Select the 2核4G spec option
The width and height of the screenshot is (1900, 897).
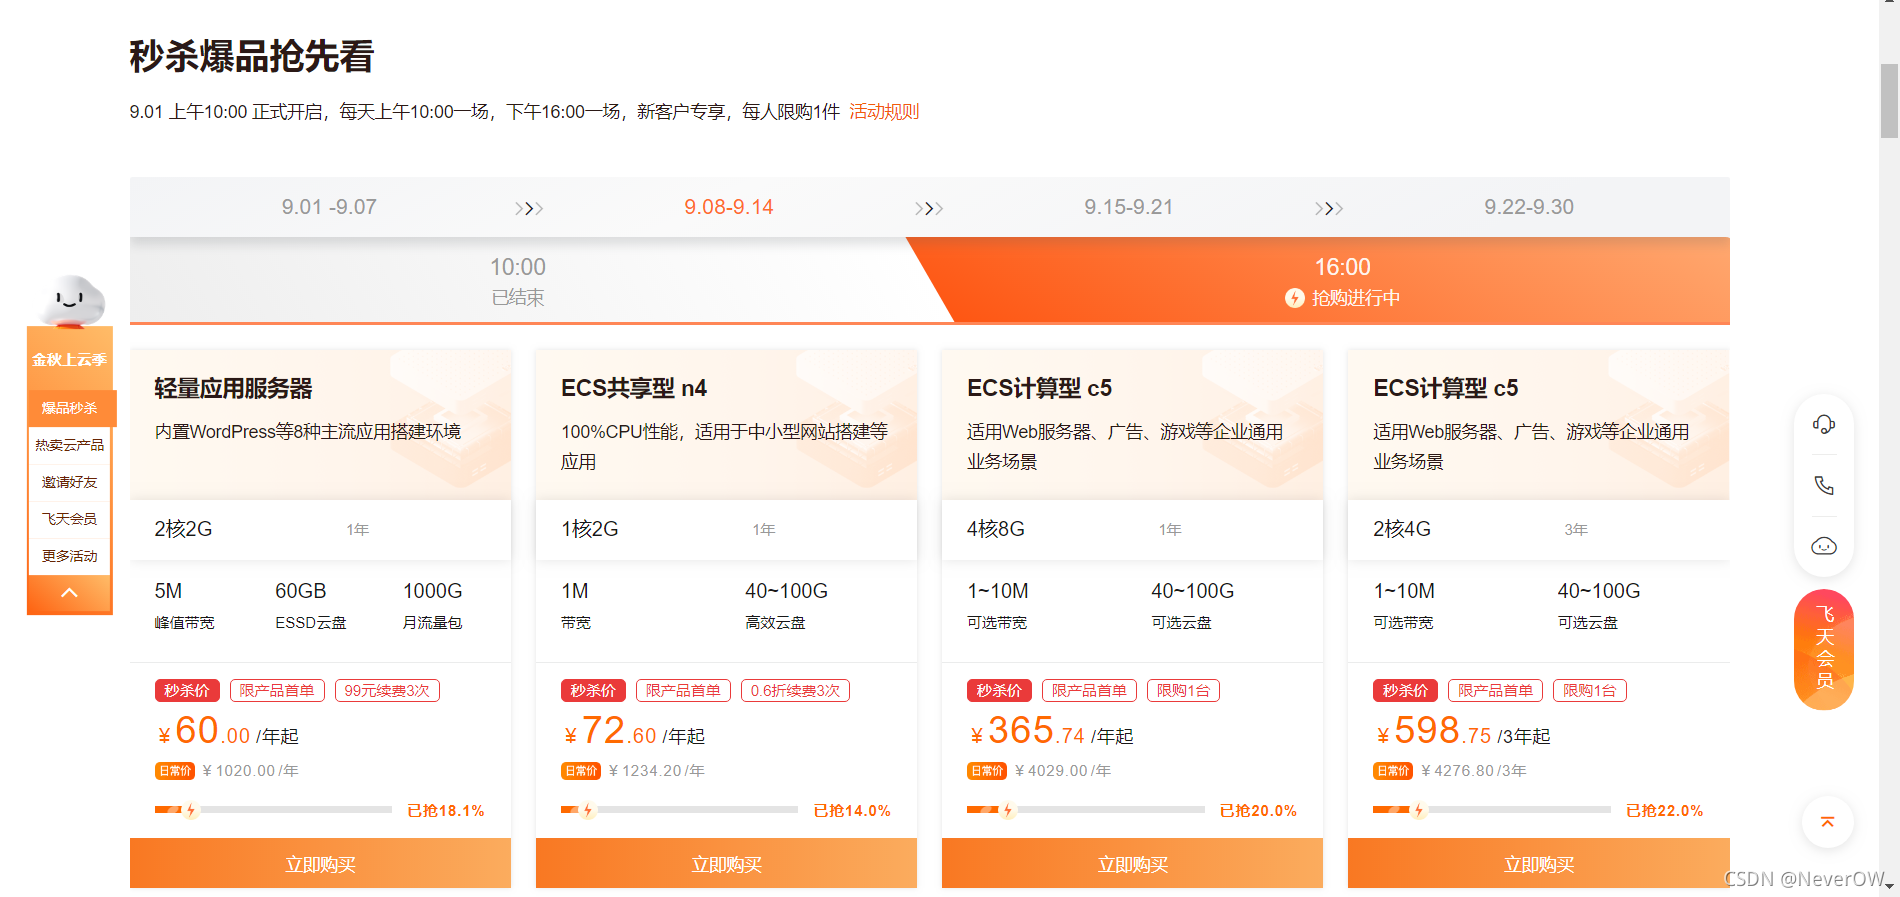pyautogui.click(x=1402, y=529)
